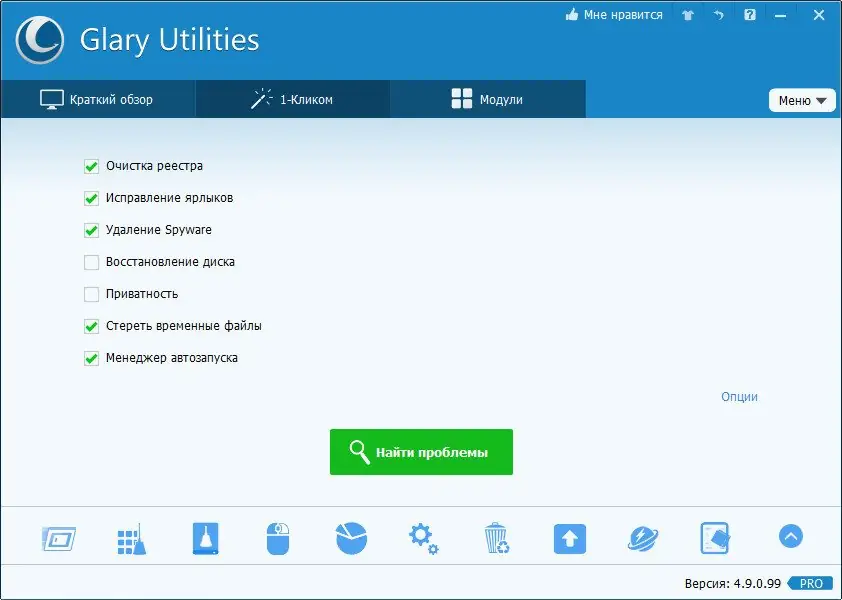Open the overlapping windows icon at far left
This screenshot has height=600, width=842.
coord(57,537)
